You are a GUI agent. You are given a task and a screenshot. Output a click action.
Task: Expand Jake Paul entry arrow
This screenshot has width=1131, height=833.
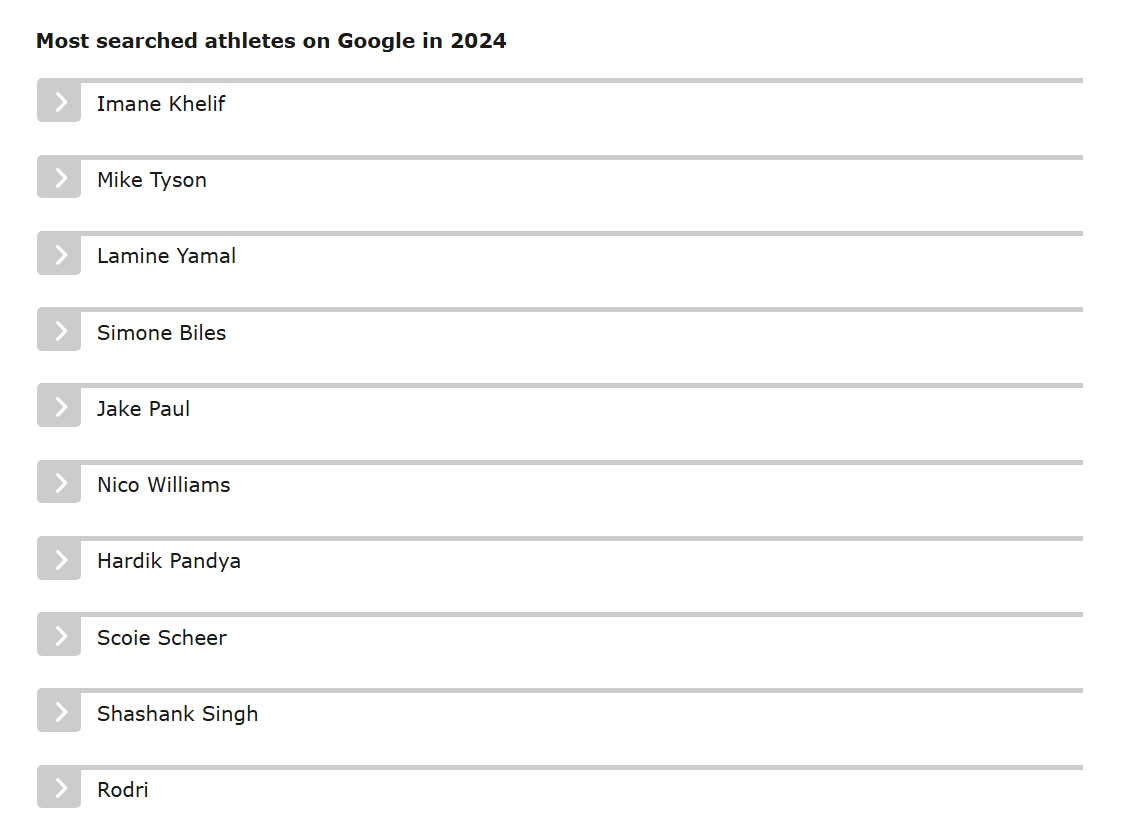59,407
